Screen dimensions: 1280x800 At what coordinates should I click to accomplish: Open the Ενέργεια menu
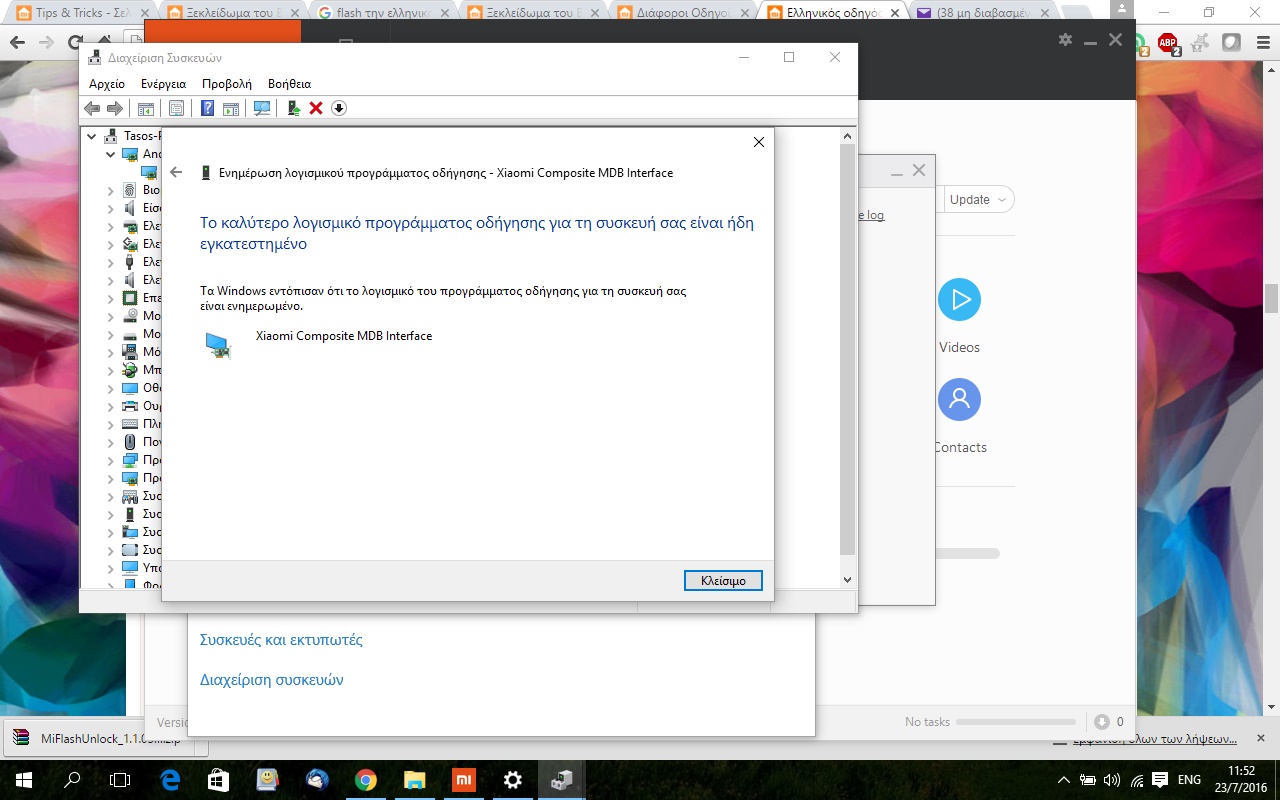coord(163,84)
